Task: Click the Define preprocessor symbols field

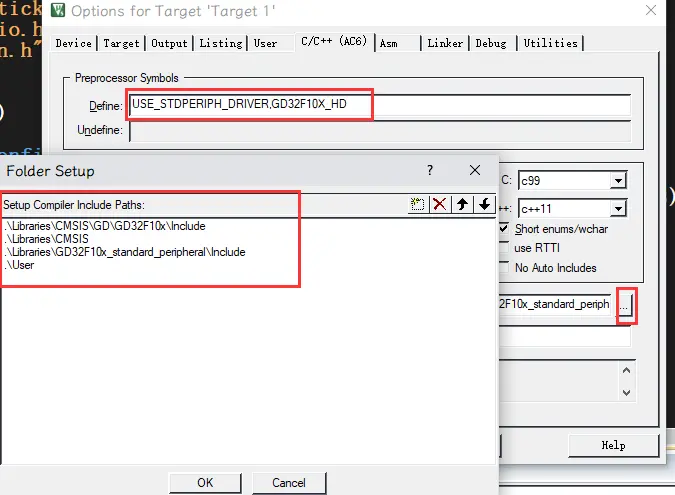Action: (x=380, y=105)
